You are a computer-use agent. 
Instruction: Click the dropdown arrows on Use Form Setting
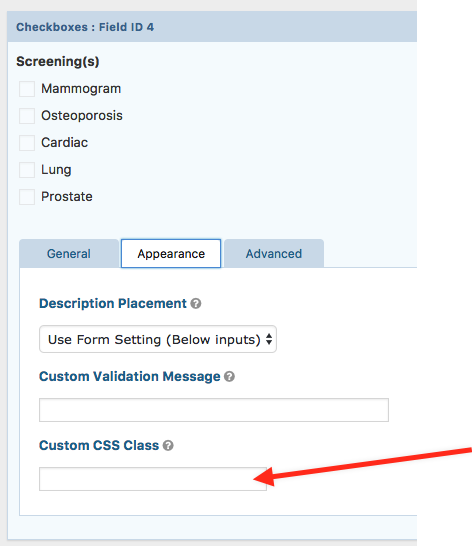click(269, 339)
